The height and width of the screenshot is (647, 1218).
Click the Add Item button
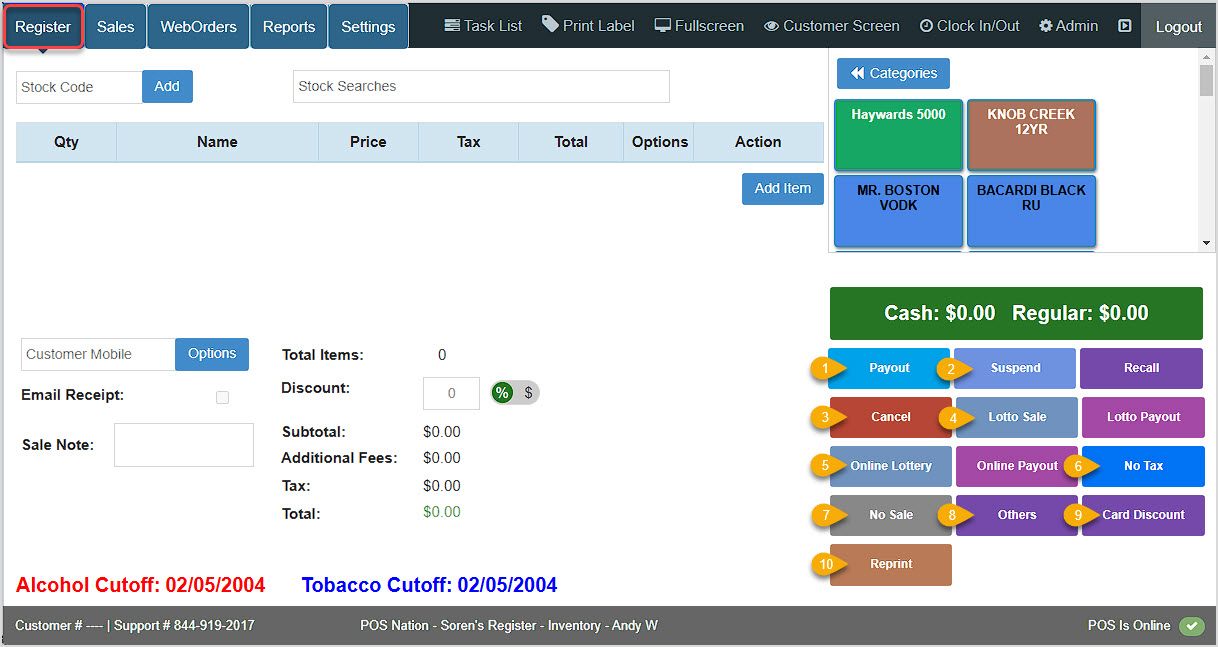(x=782, y=188)
